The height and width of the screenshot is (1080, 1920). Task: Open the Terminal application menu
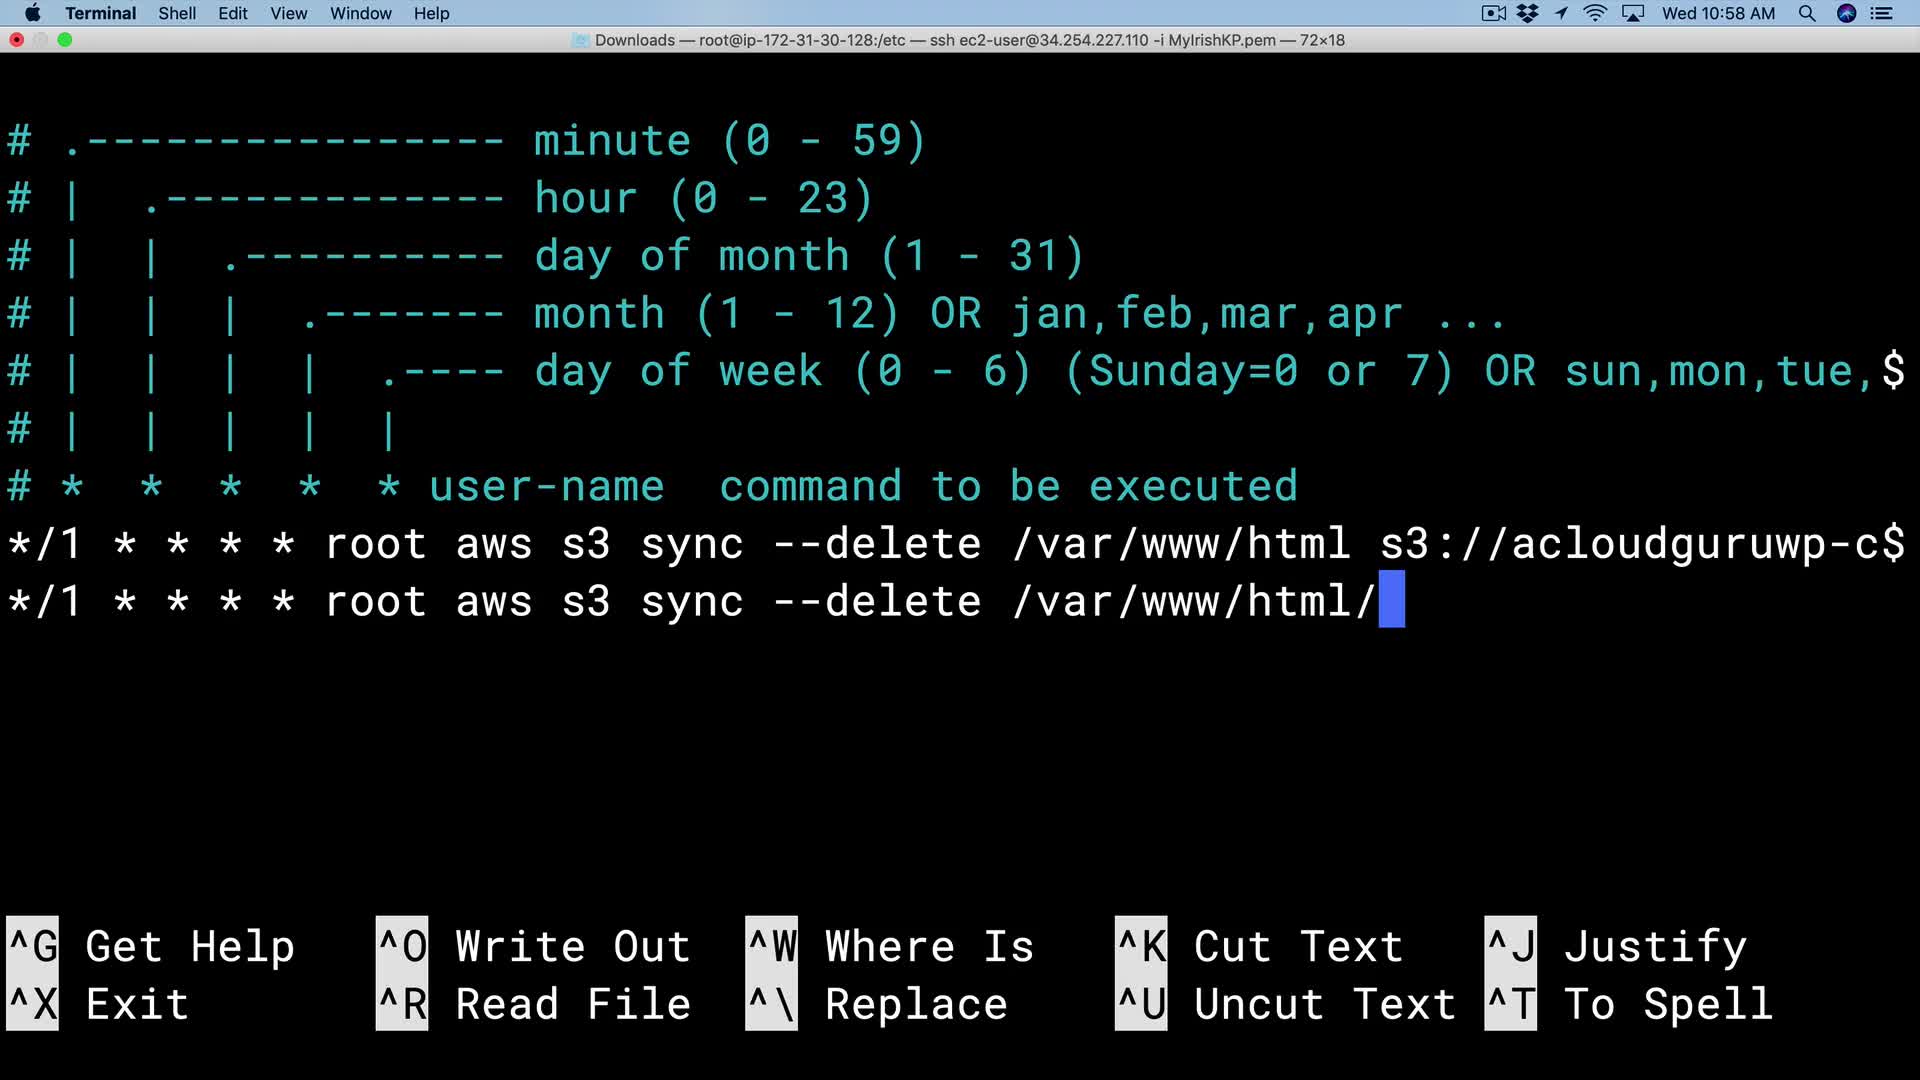coord(100,13)
